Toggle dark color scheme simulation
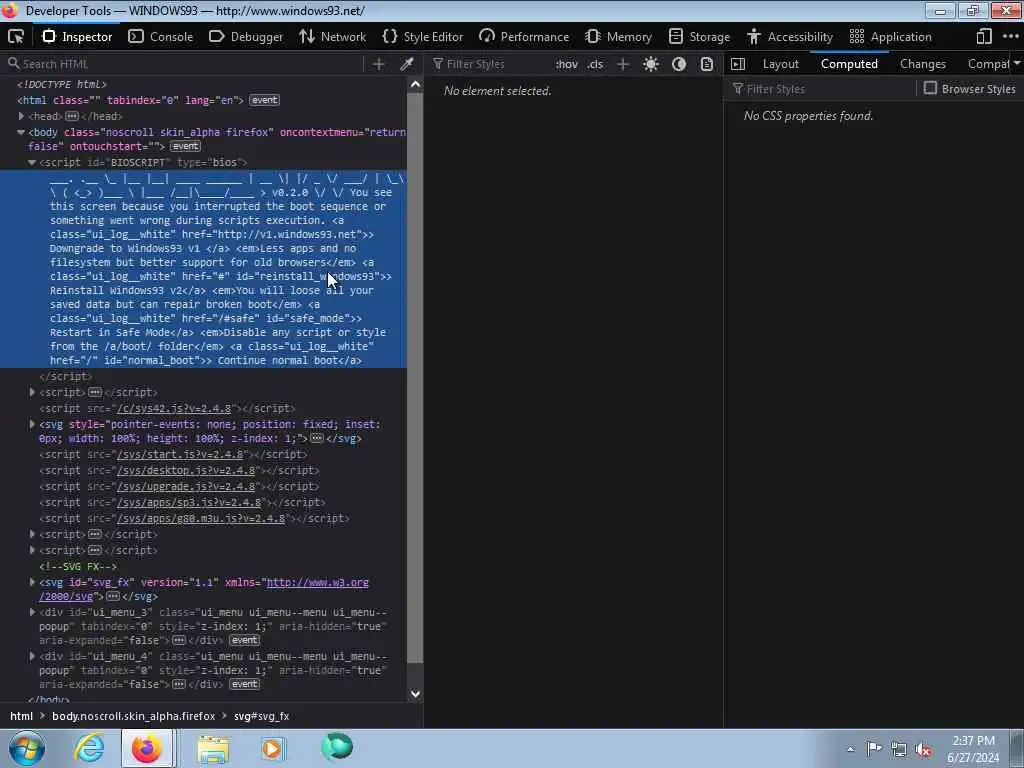Image resolution: width=1024 pixels, height=768 pixels. 679,64
